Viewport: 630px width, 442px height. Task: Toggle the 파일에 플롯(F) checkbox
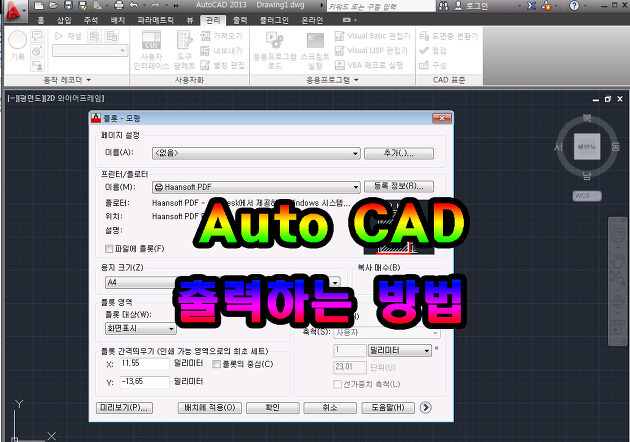[x=108, y=249]
